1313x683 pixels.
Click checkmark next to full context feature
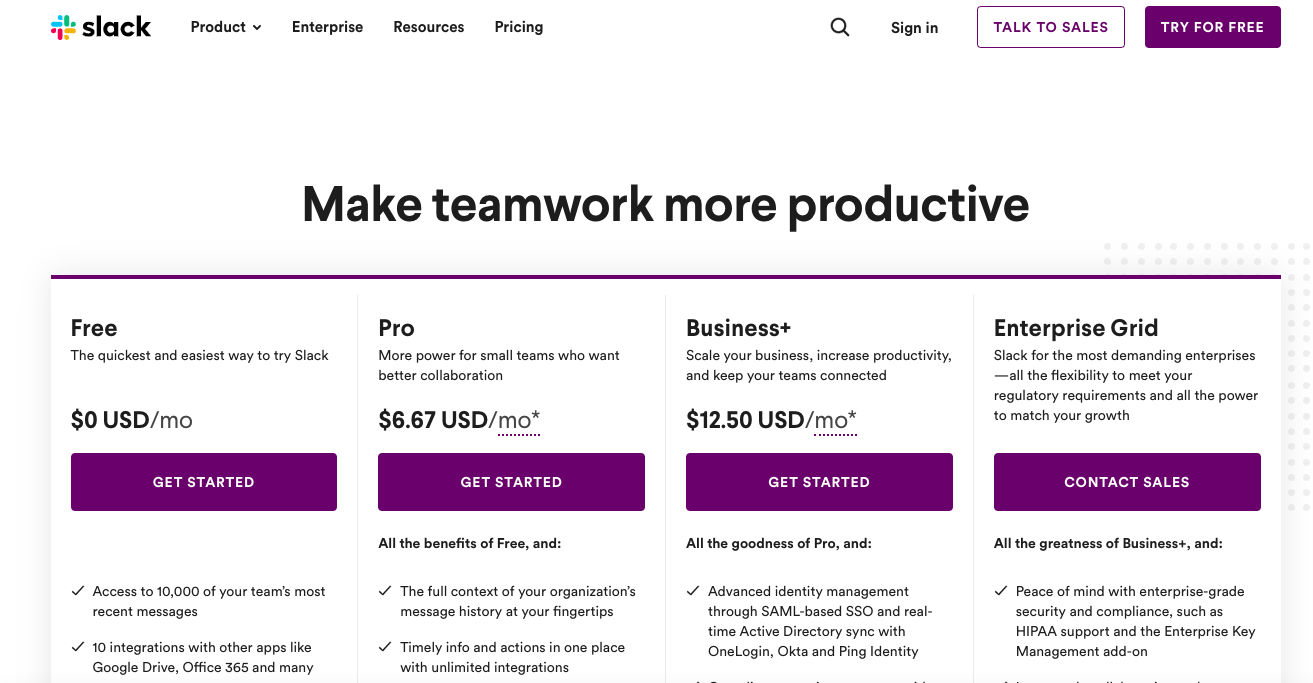pos(386,592)
